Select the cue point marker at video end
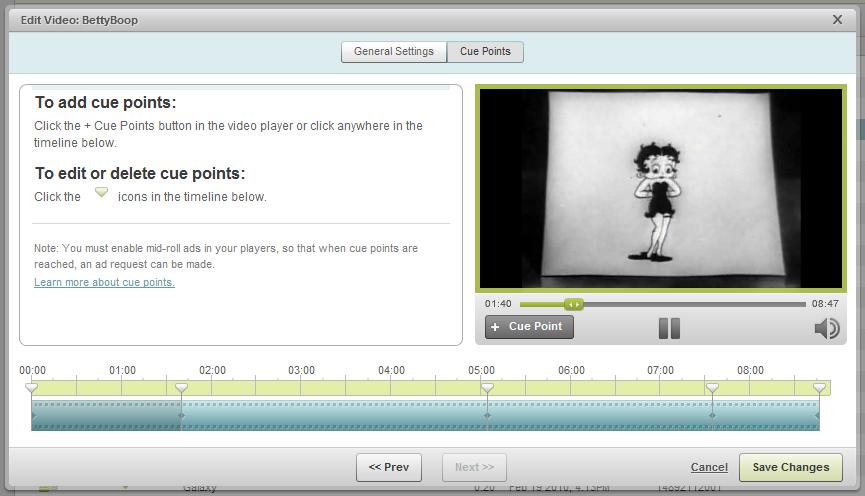 819,388
